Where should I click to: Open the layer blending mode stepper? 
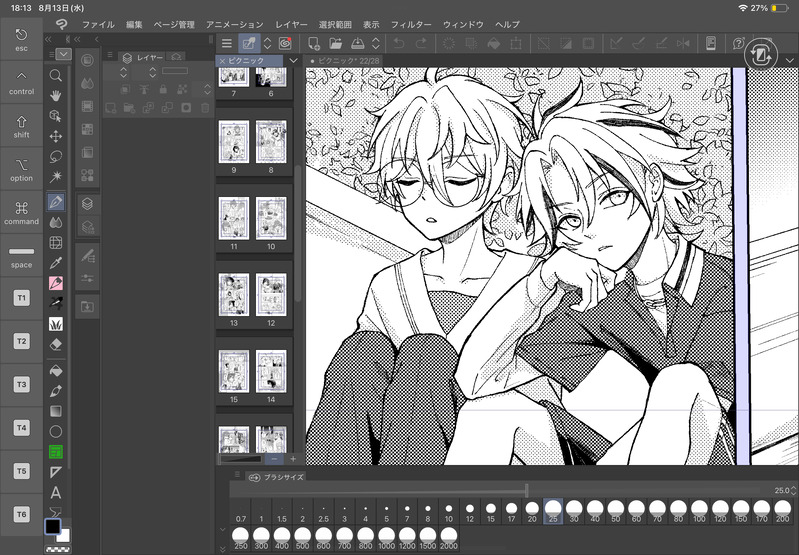[123, 73]
